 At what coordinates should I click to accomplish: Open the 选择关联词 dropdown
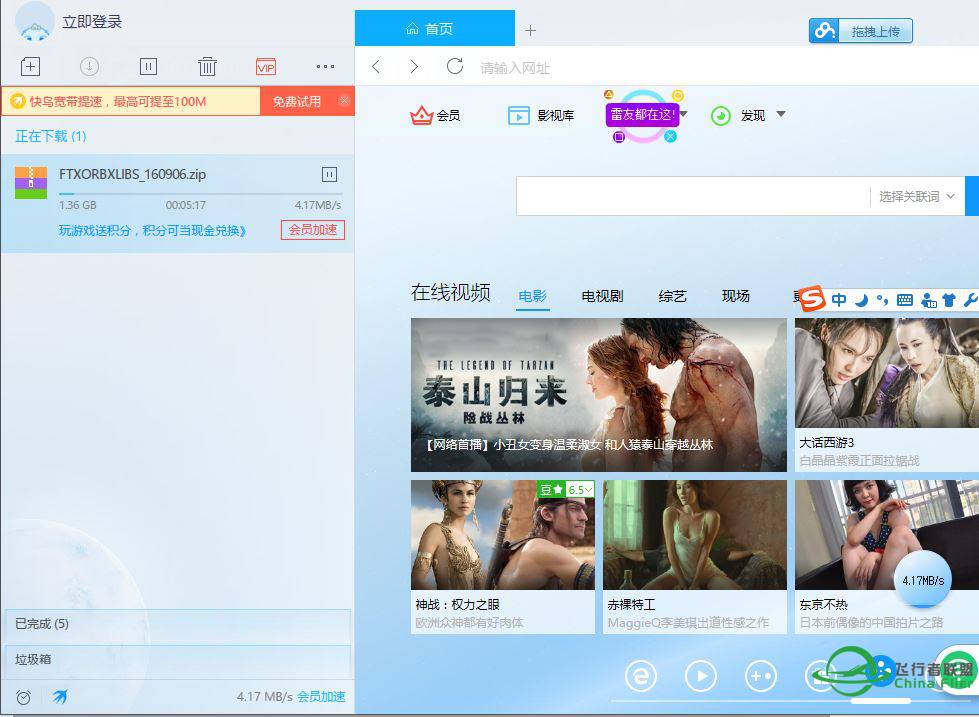coord(912,196)
